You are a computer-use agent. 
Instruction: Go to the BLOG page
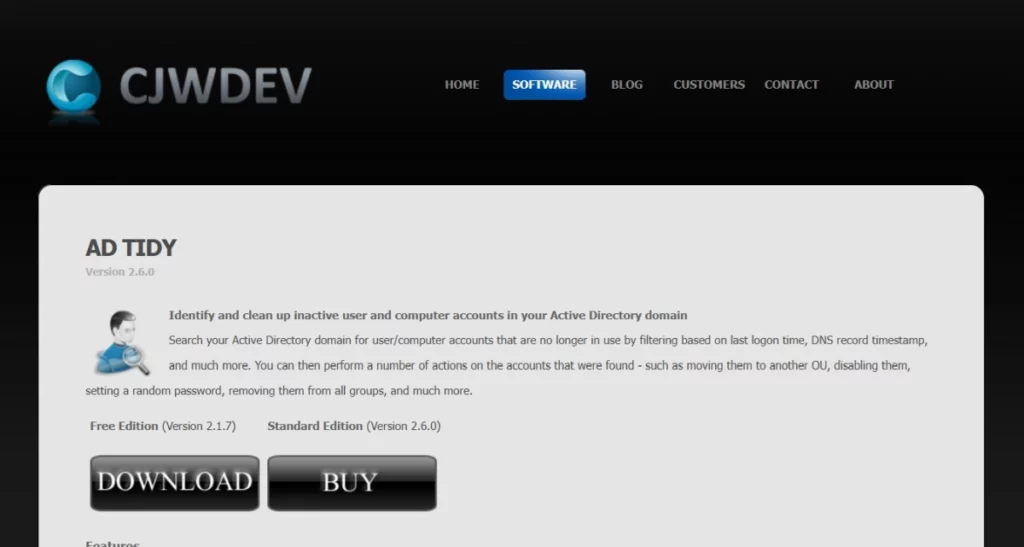(626, 85)
